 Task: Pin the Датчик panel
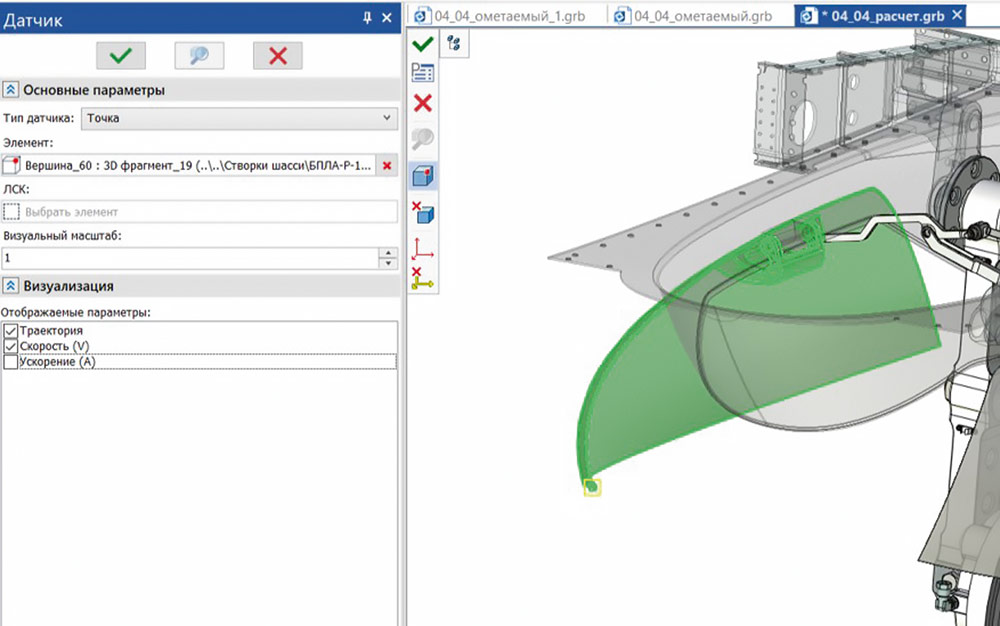coord(367,17)
